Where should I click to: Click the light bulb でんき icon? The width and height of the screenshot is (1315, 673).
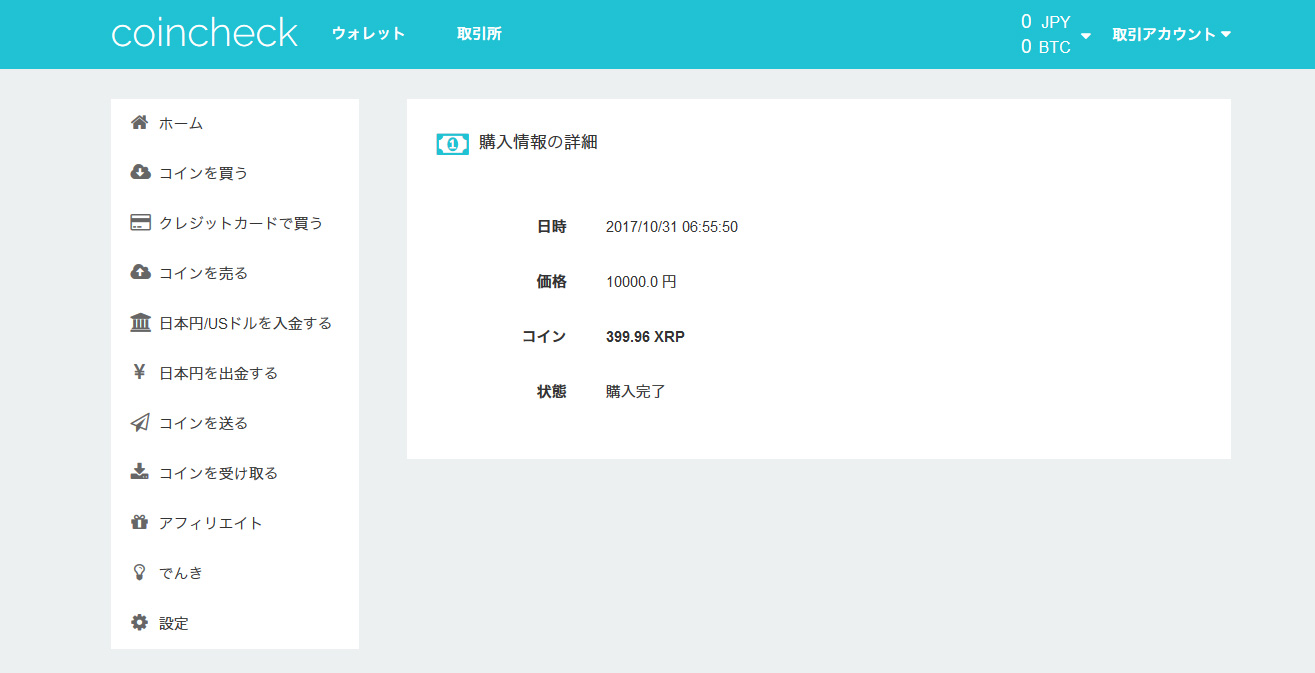coord(140,573)
